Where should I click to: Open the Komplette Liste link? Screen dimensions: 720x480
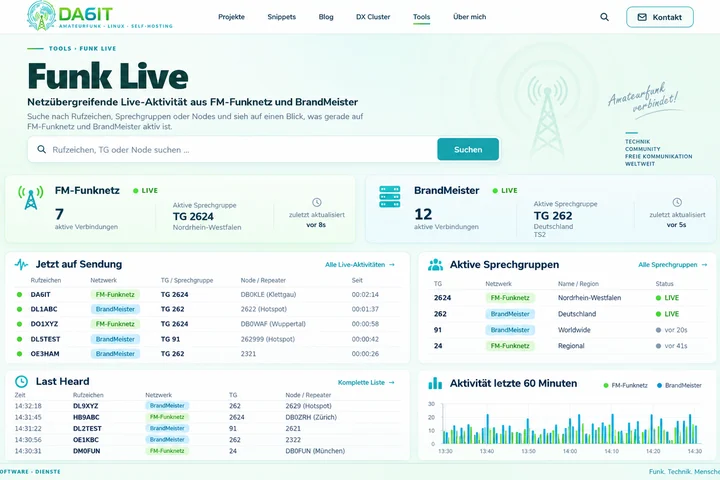tap(366, 382)
